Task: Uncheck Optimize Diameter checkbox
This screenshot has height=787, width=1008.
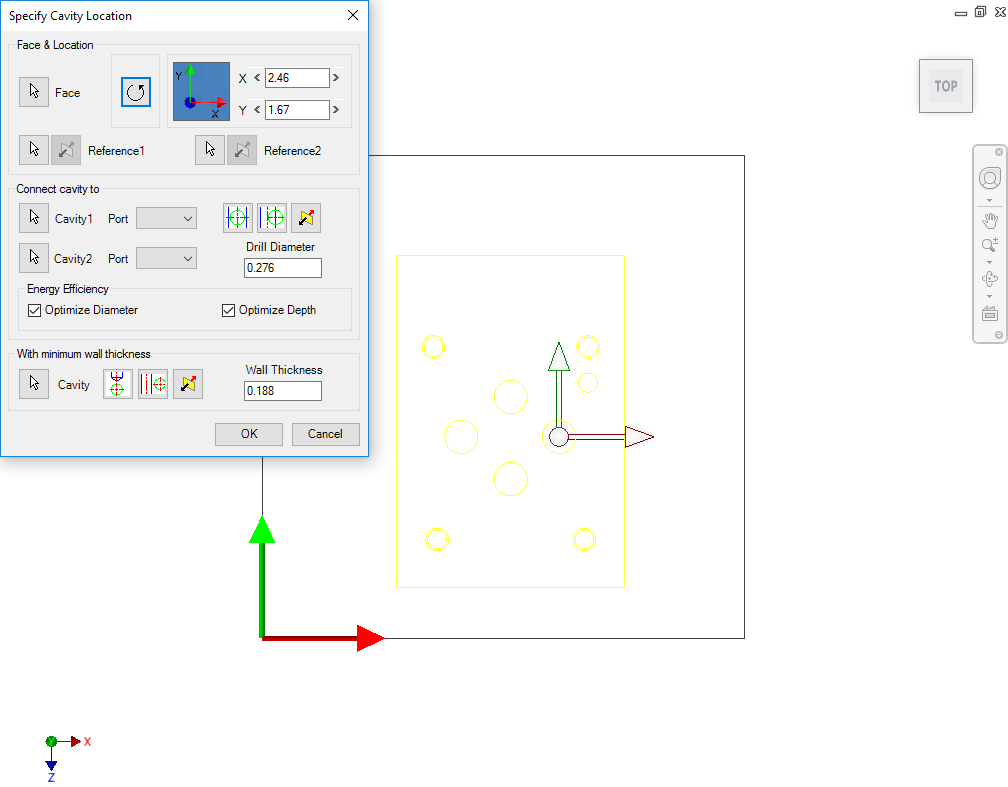Action: [35, 310]
